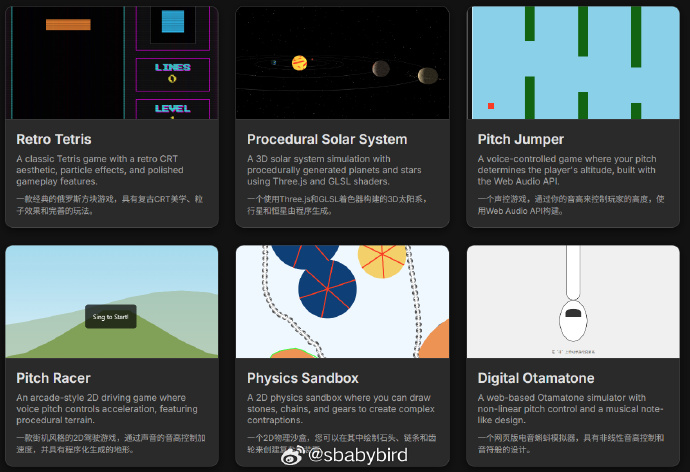Click the orange sun in solar system preview
Viewport: 690px width, 472px height.
pos(299,63)
